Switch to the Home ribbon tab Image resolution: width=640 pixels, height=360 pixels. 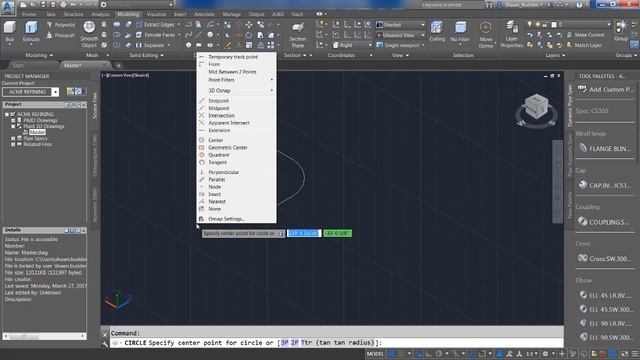click(29, 14)
